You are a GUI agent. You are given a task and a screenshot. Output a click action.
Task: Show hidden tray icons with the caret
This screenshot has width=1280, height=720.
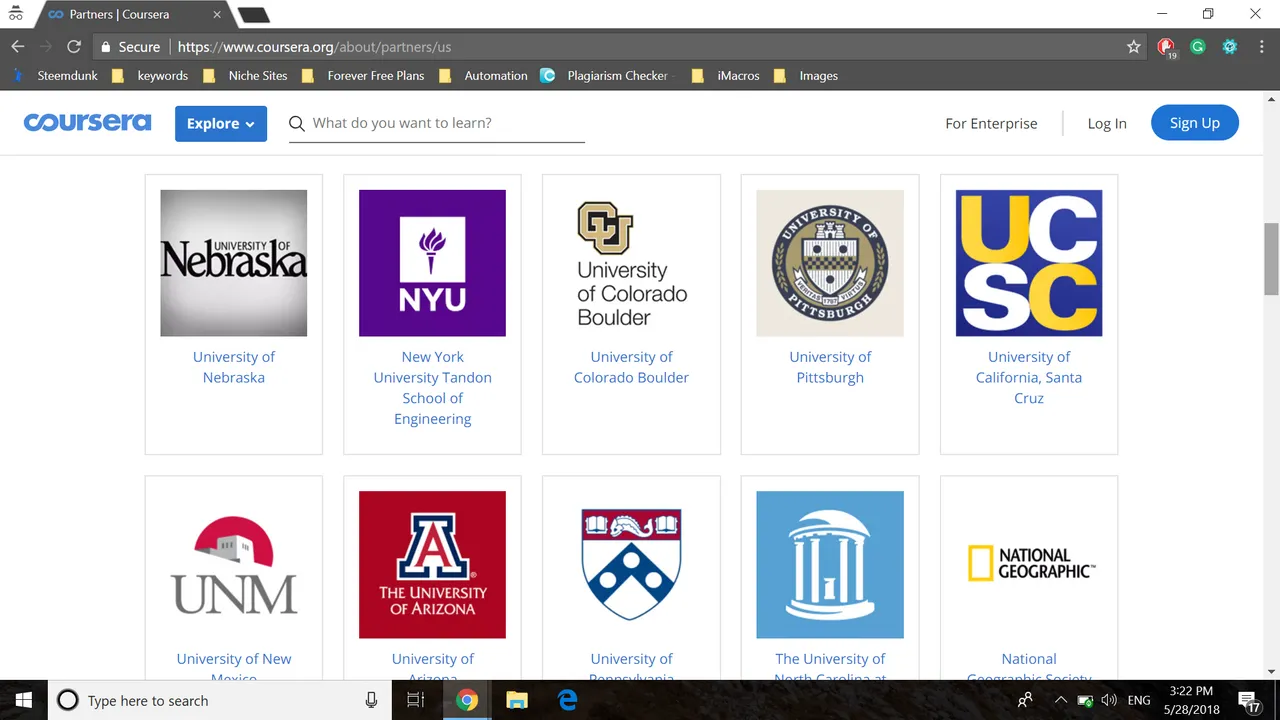pyautogui.click(x=1062, y=701)
